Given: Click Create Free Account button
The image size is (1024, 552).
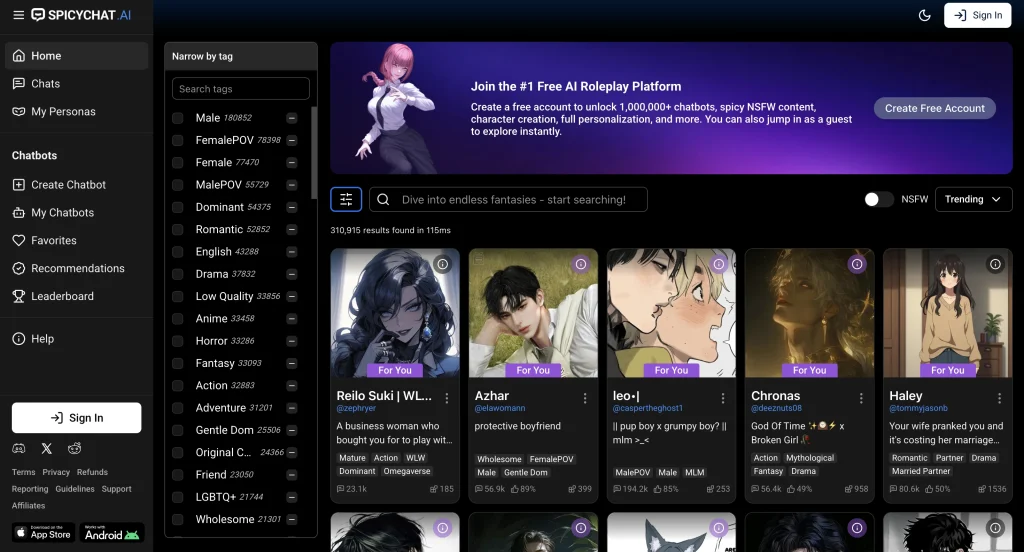Looking at the screenshot, I should 935,108.
